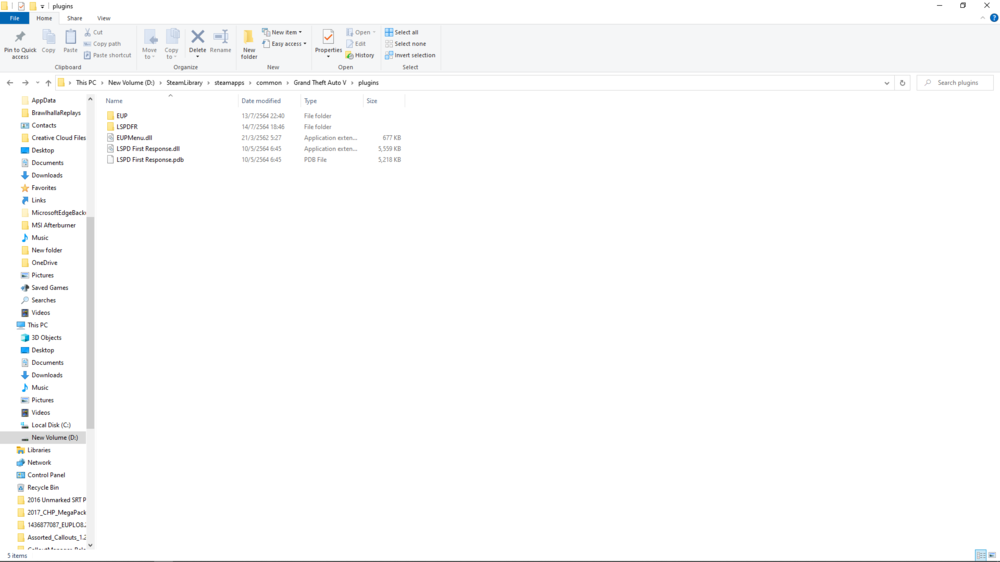Click Paste shortcut in ribbon

point(107,55)
